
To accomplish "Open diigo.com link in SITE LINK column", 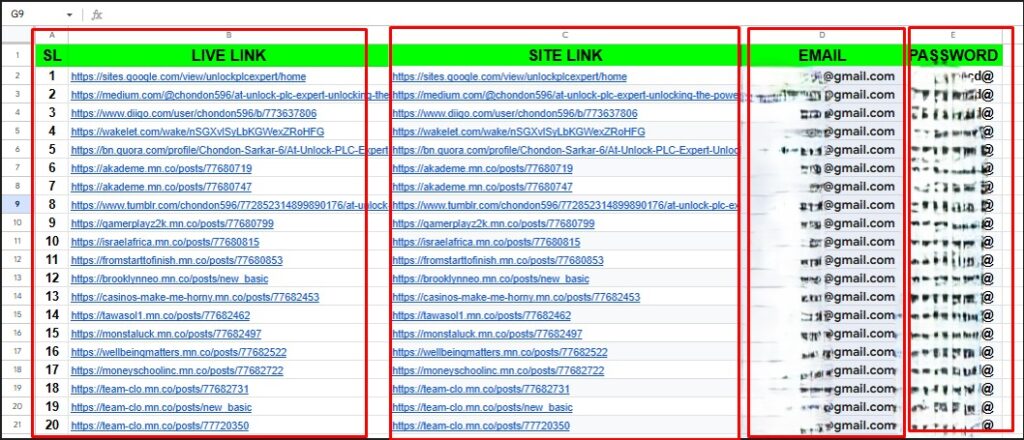I will click(x=515, y=113).
